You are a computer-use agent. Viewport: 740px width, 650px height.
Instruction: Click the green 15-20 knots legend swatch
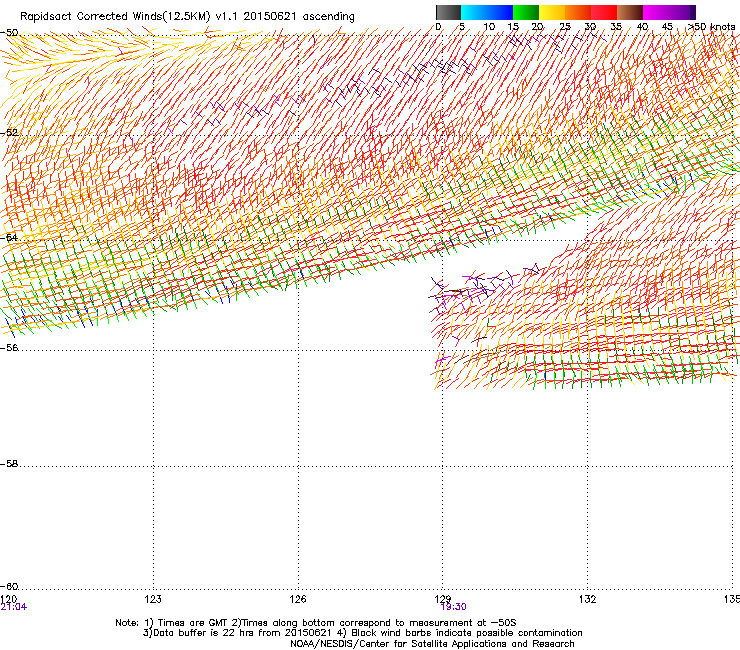(525, 12)
